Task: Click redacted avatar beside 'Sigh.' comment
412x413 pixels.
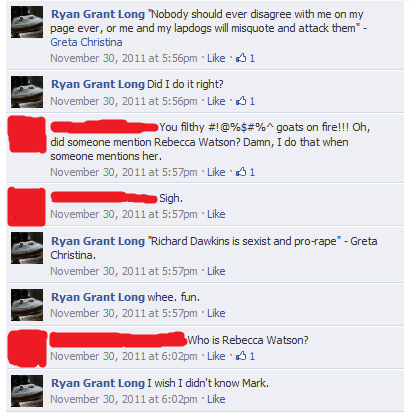Action: 26,207
